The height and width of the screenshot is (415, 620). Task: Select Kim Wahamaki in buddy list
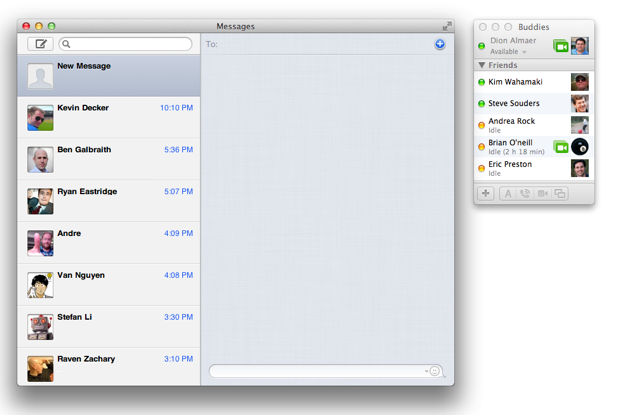click(520, 81)
